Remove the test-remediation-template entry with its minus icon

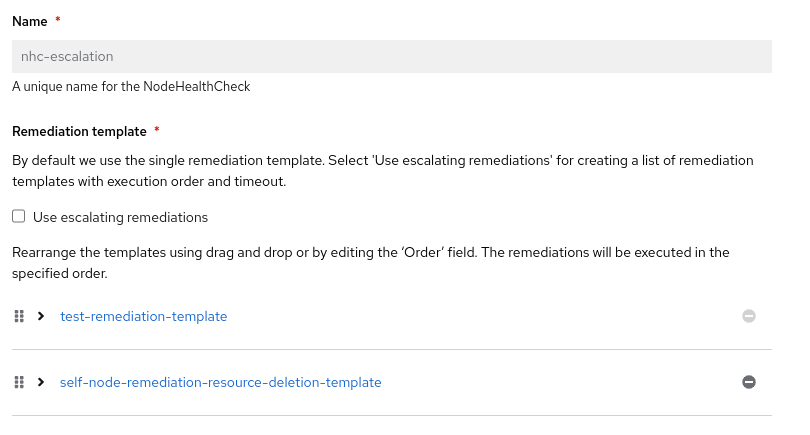coord(749,316)
